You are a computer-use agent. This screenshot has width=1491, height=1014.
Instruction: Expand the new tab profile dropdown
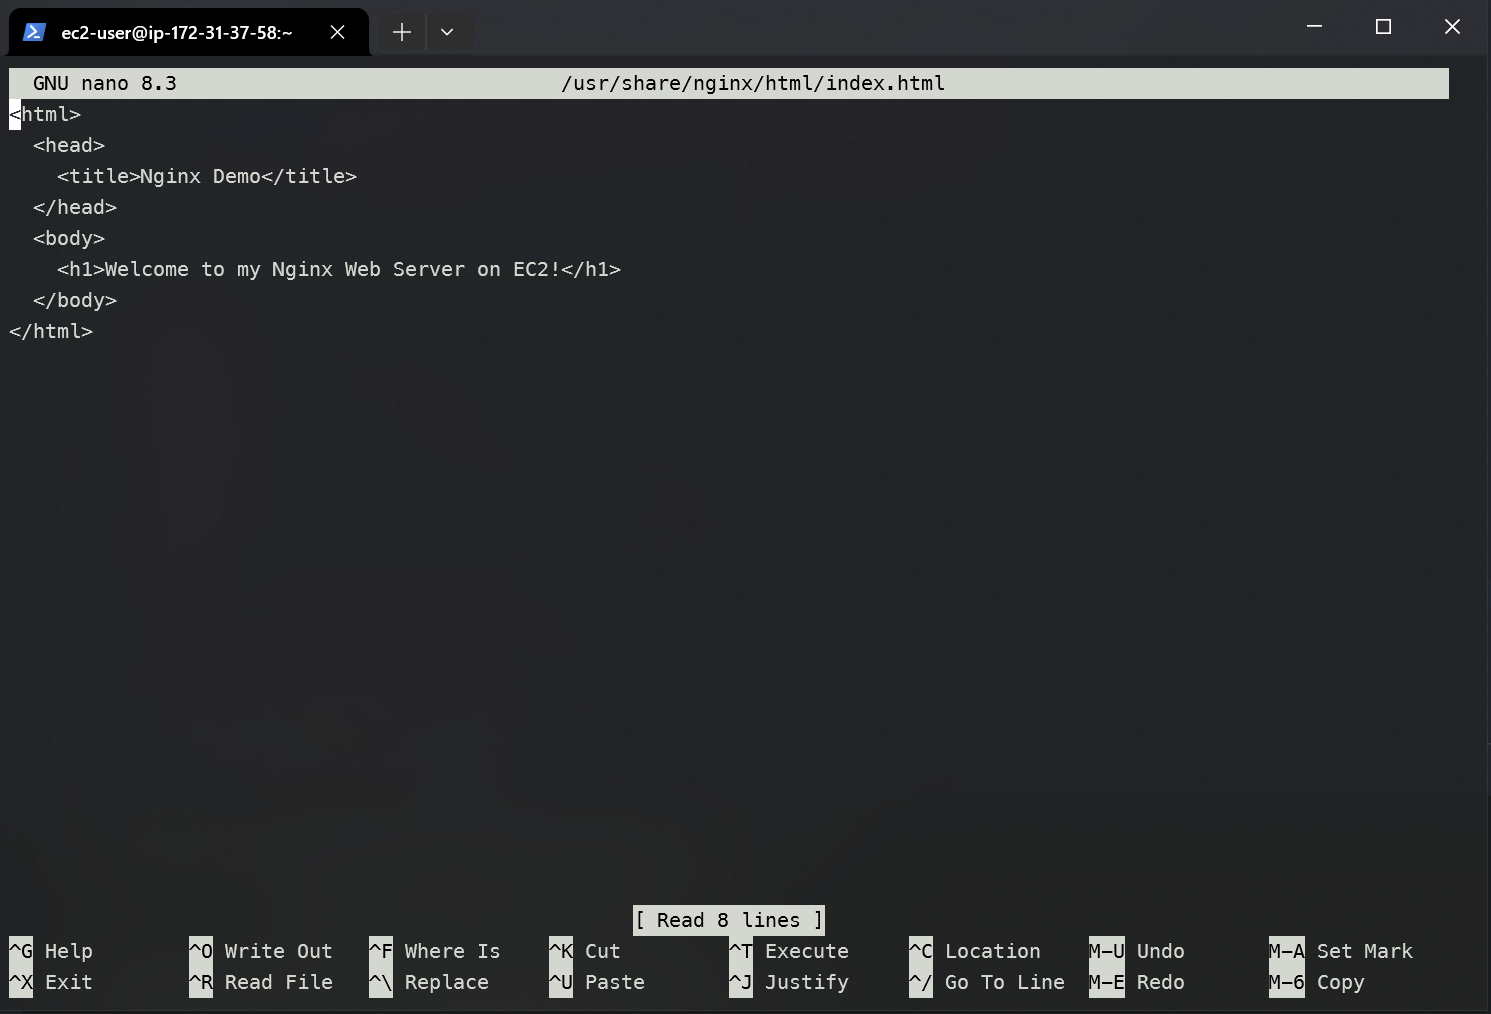click(447, 32)
